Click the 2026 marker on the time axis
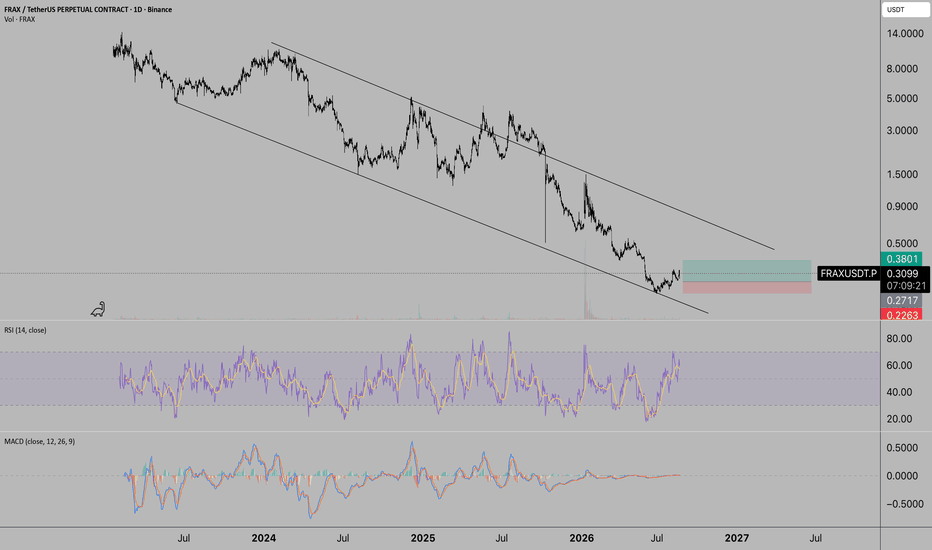 point(581,538)
